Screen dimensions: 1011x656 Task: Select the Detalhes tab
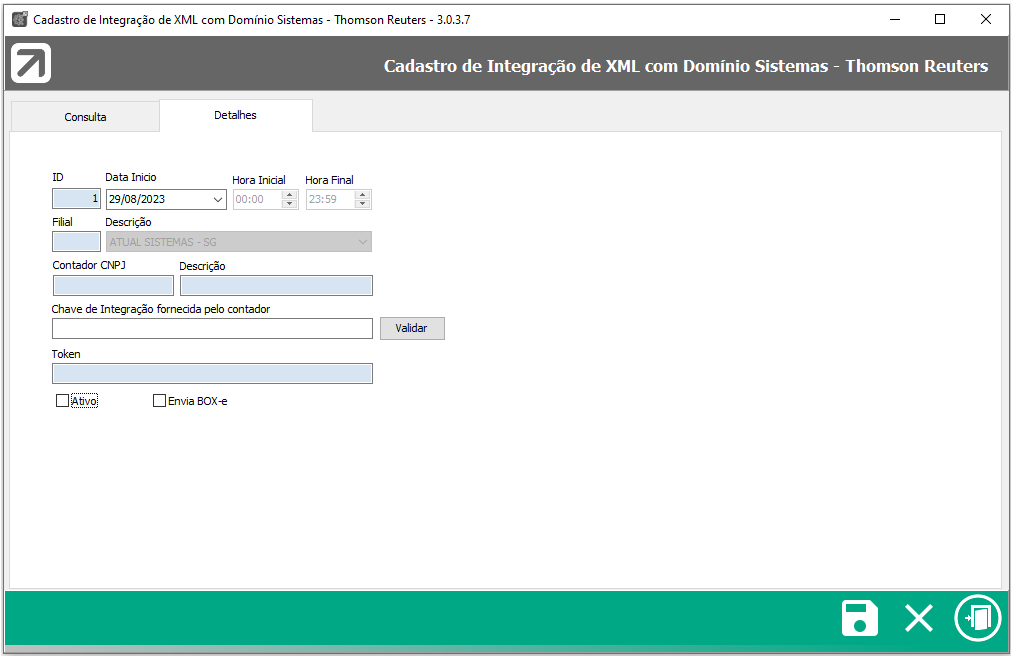point(235,115)
